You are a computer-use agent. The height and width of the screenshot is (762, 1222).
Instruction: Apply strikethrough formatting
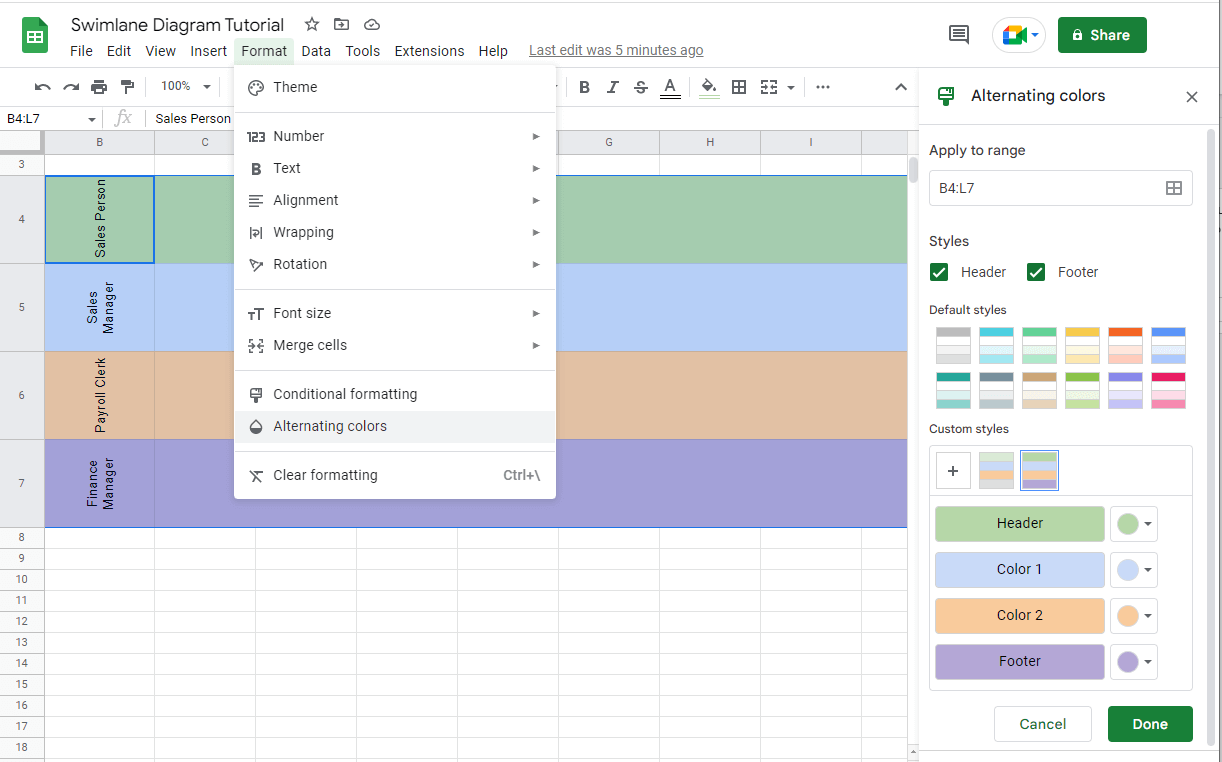point(640,87)
